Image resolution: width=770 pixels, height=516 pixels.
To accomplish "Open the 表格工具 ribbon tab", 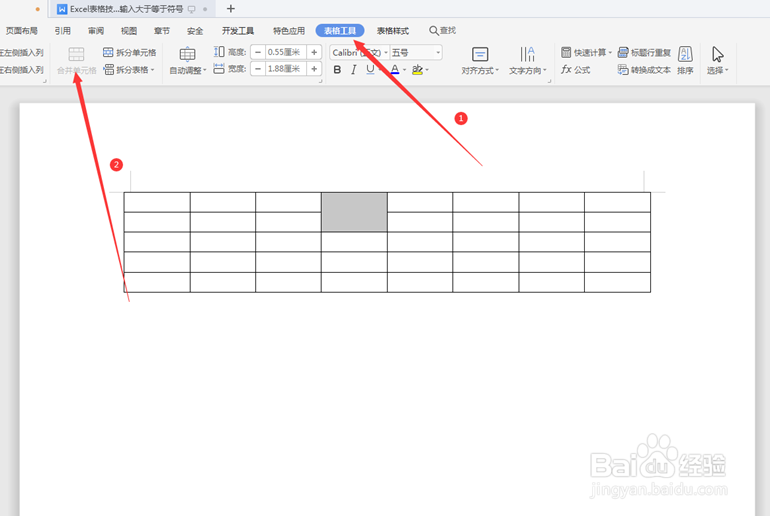I will 340,30.
